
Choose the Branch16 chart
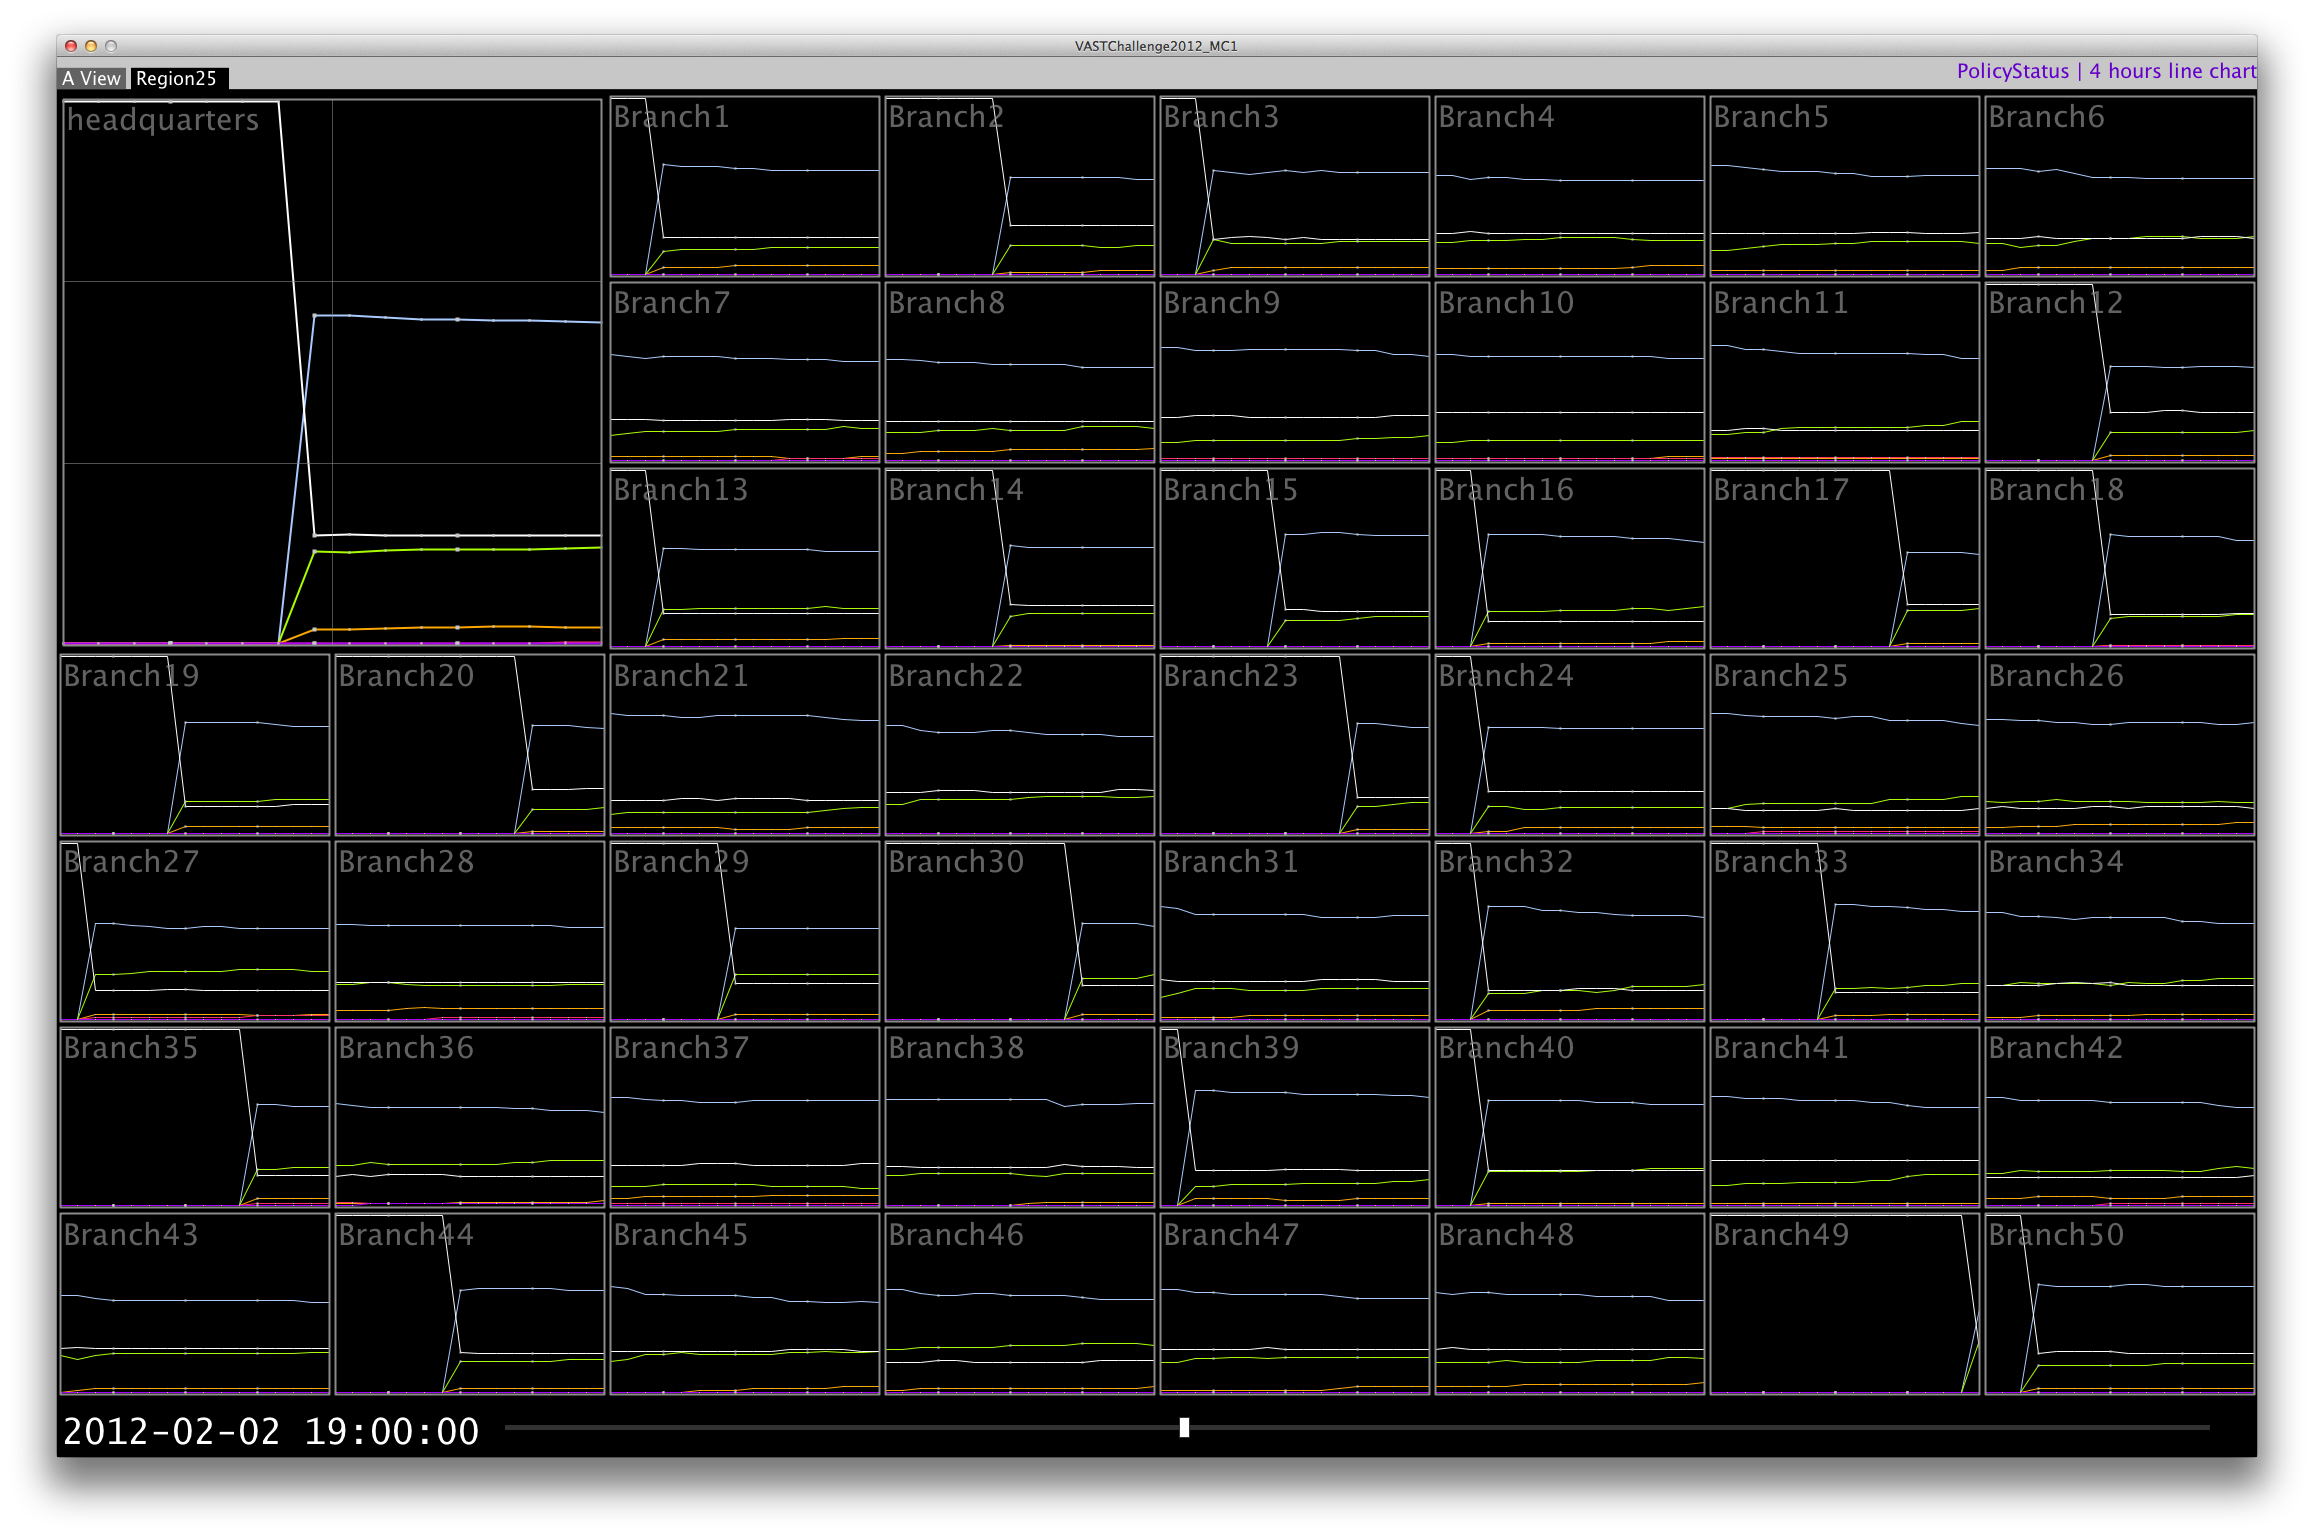[1570, 559]
